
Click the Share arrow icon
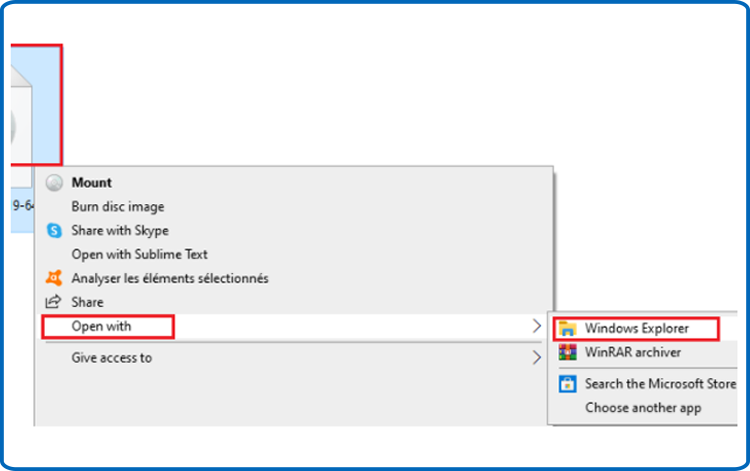pyautogui.click(x=53, y=302)
